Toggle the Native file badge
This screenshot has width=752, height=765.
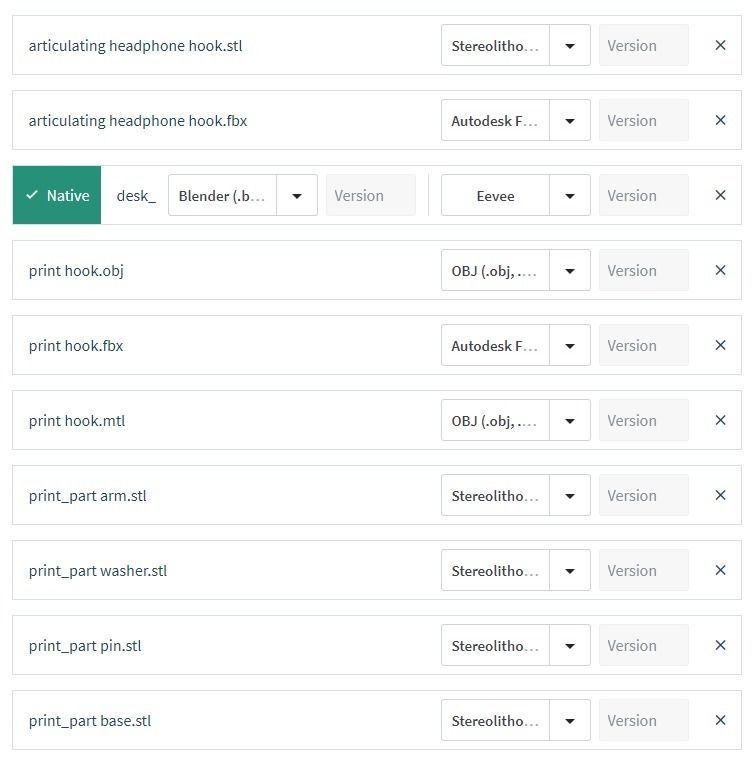pos(57,196)
